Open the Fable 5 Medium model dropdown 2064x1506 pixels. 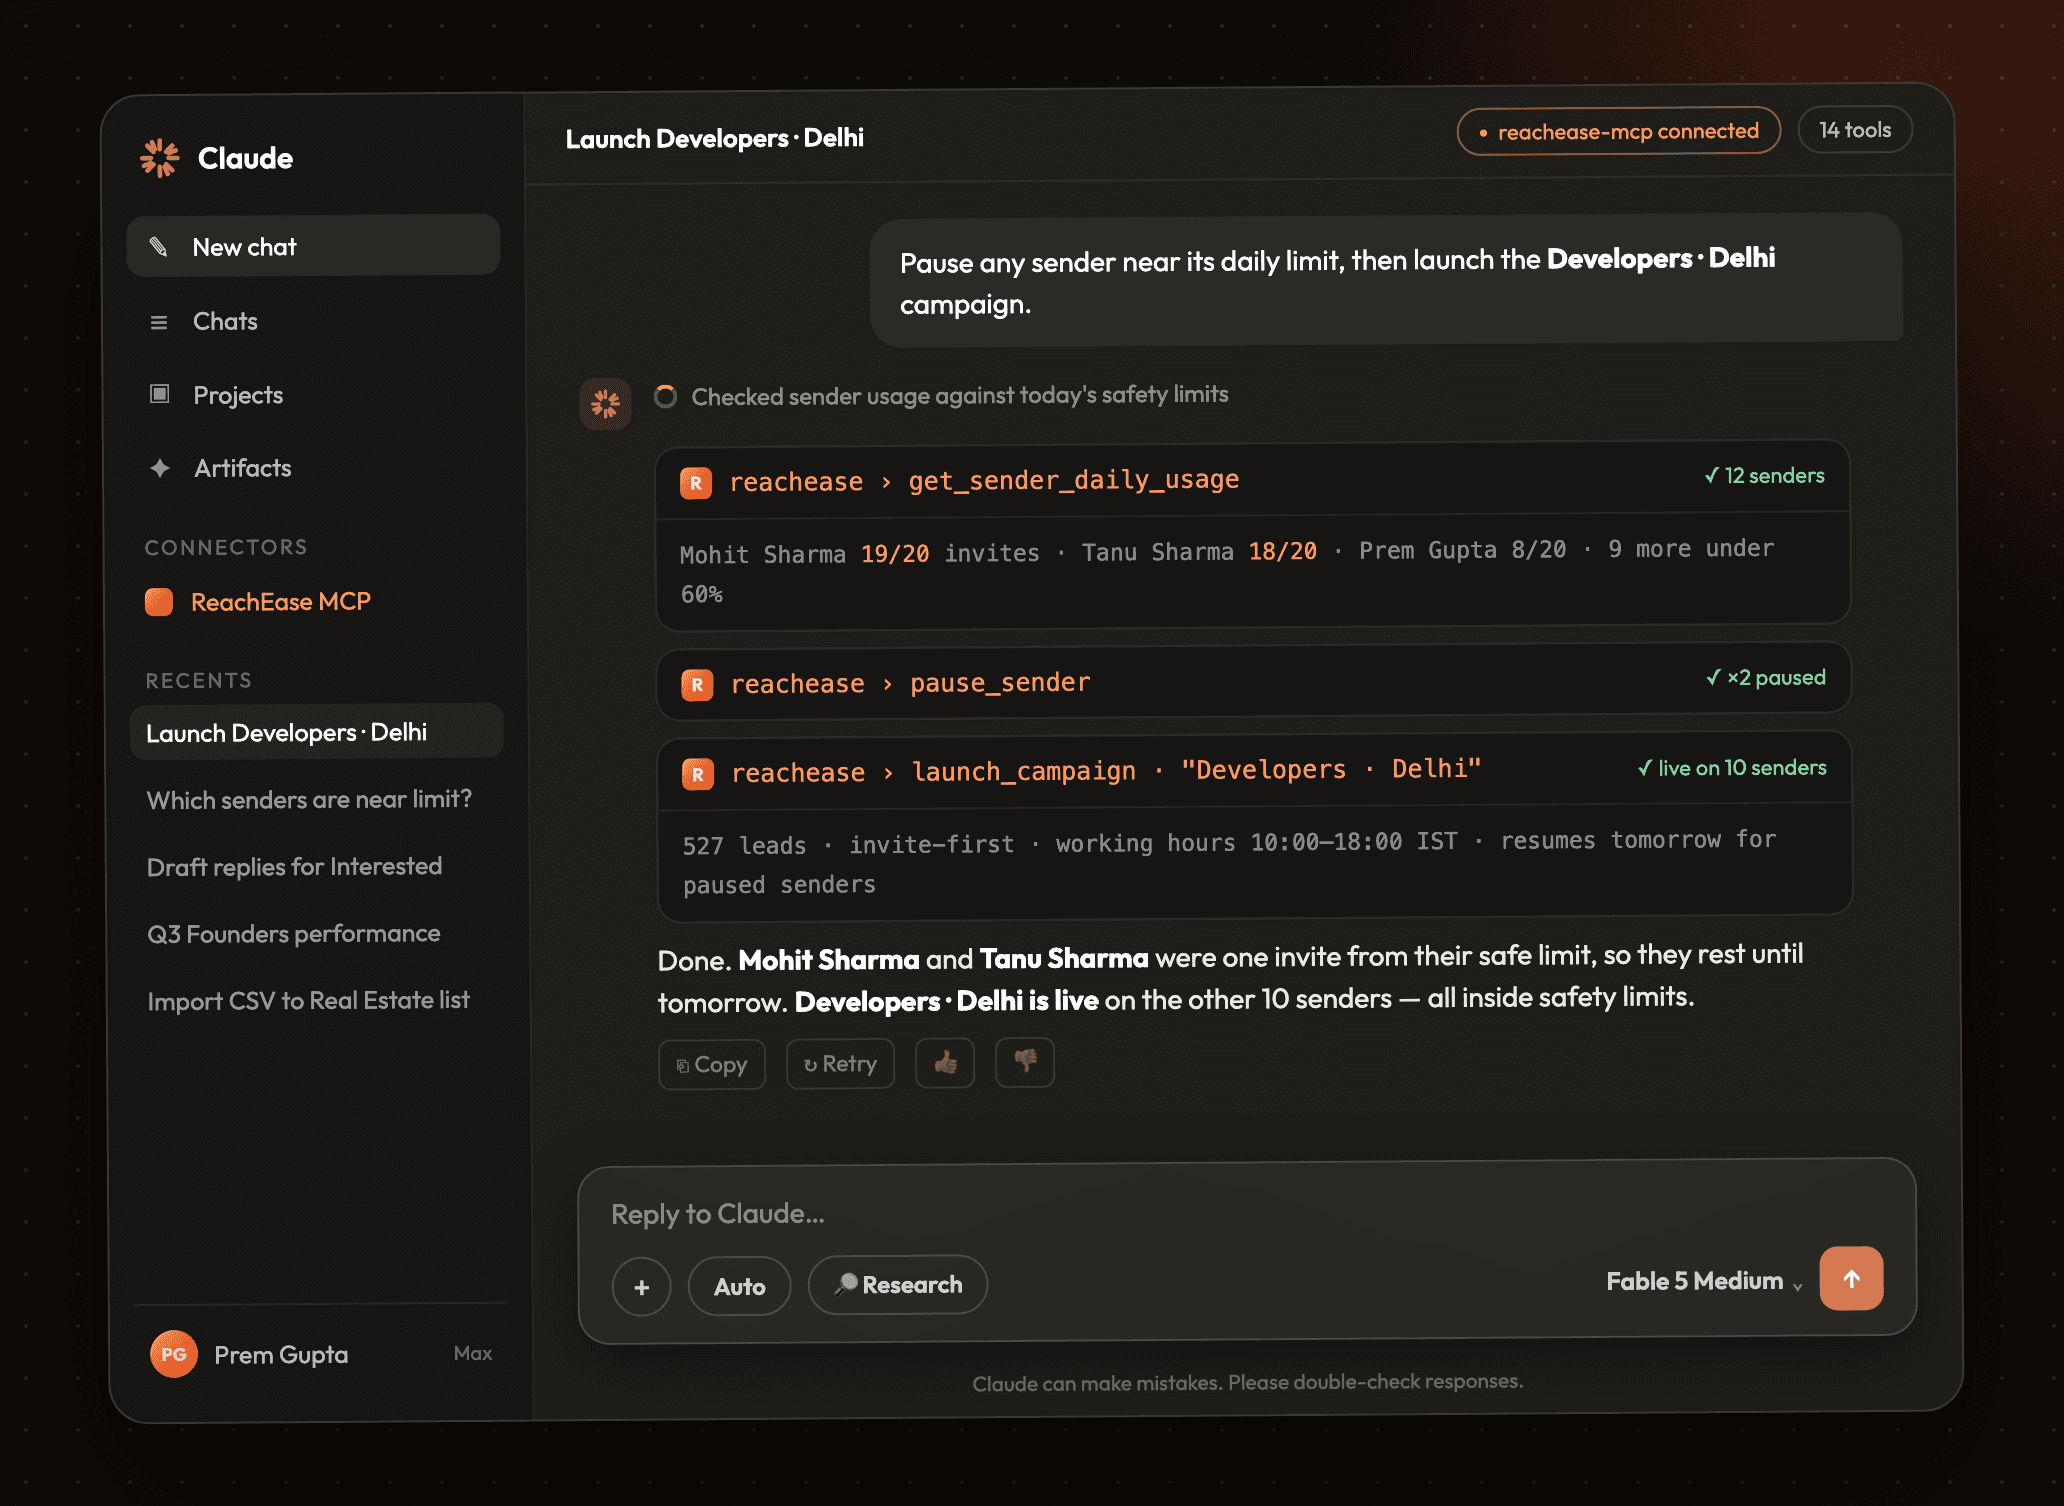(x=1704, y=1281)
